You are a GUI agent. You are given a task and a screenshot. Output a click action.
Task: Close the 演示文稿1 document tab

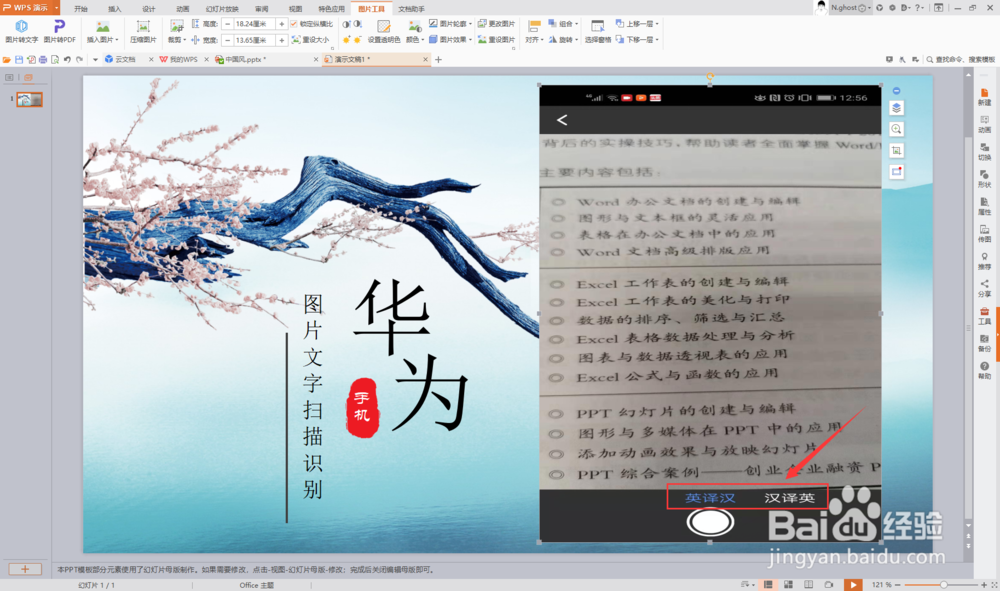click(425, 59)
